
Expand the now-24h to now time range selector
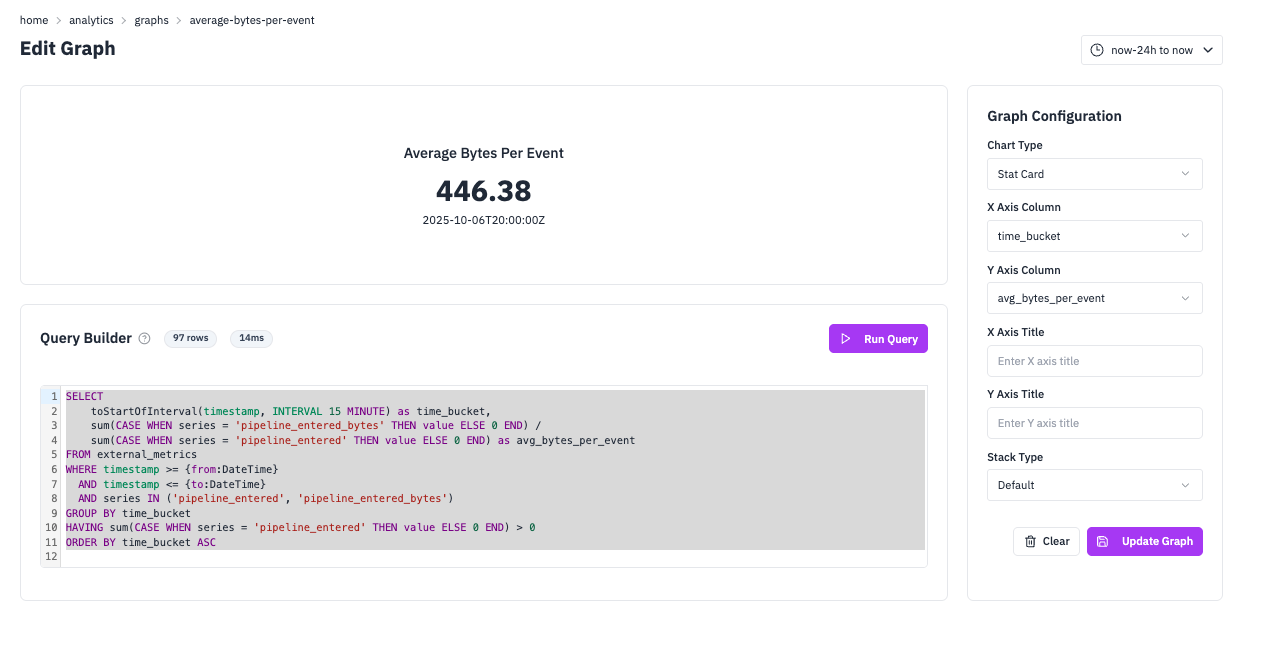tap(1151, 49)
